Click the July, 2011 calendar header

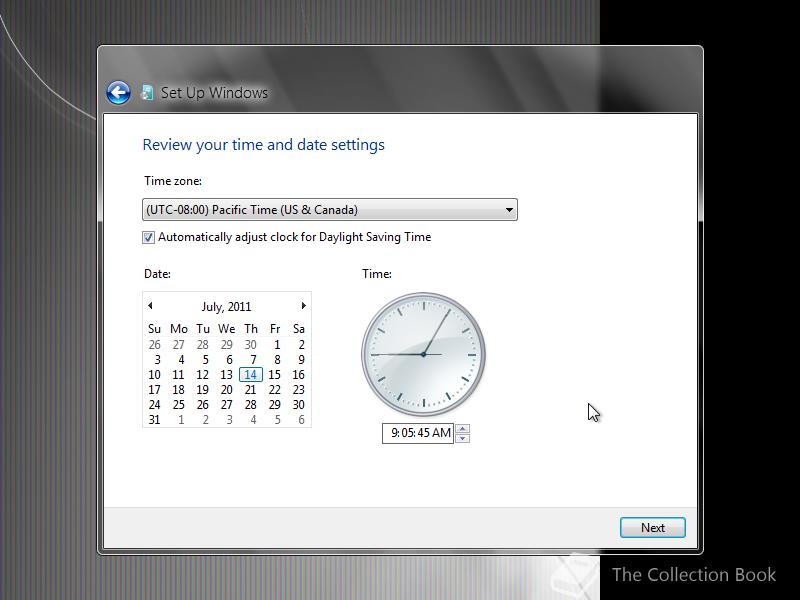[227, 306]
